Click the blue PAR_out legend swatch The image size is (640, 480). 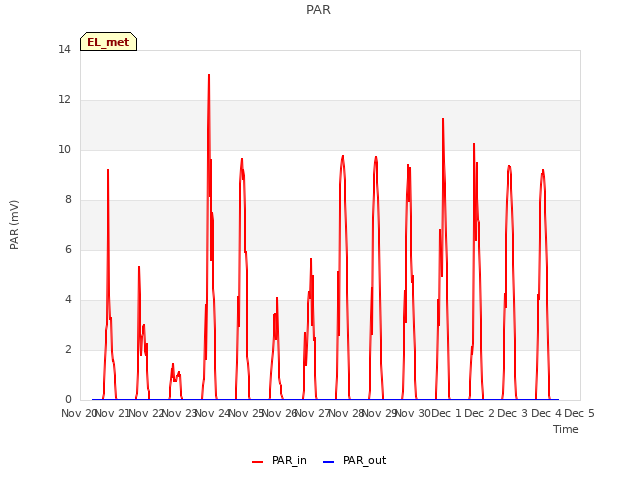point(328,462)
